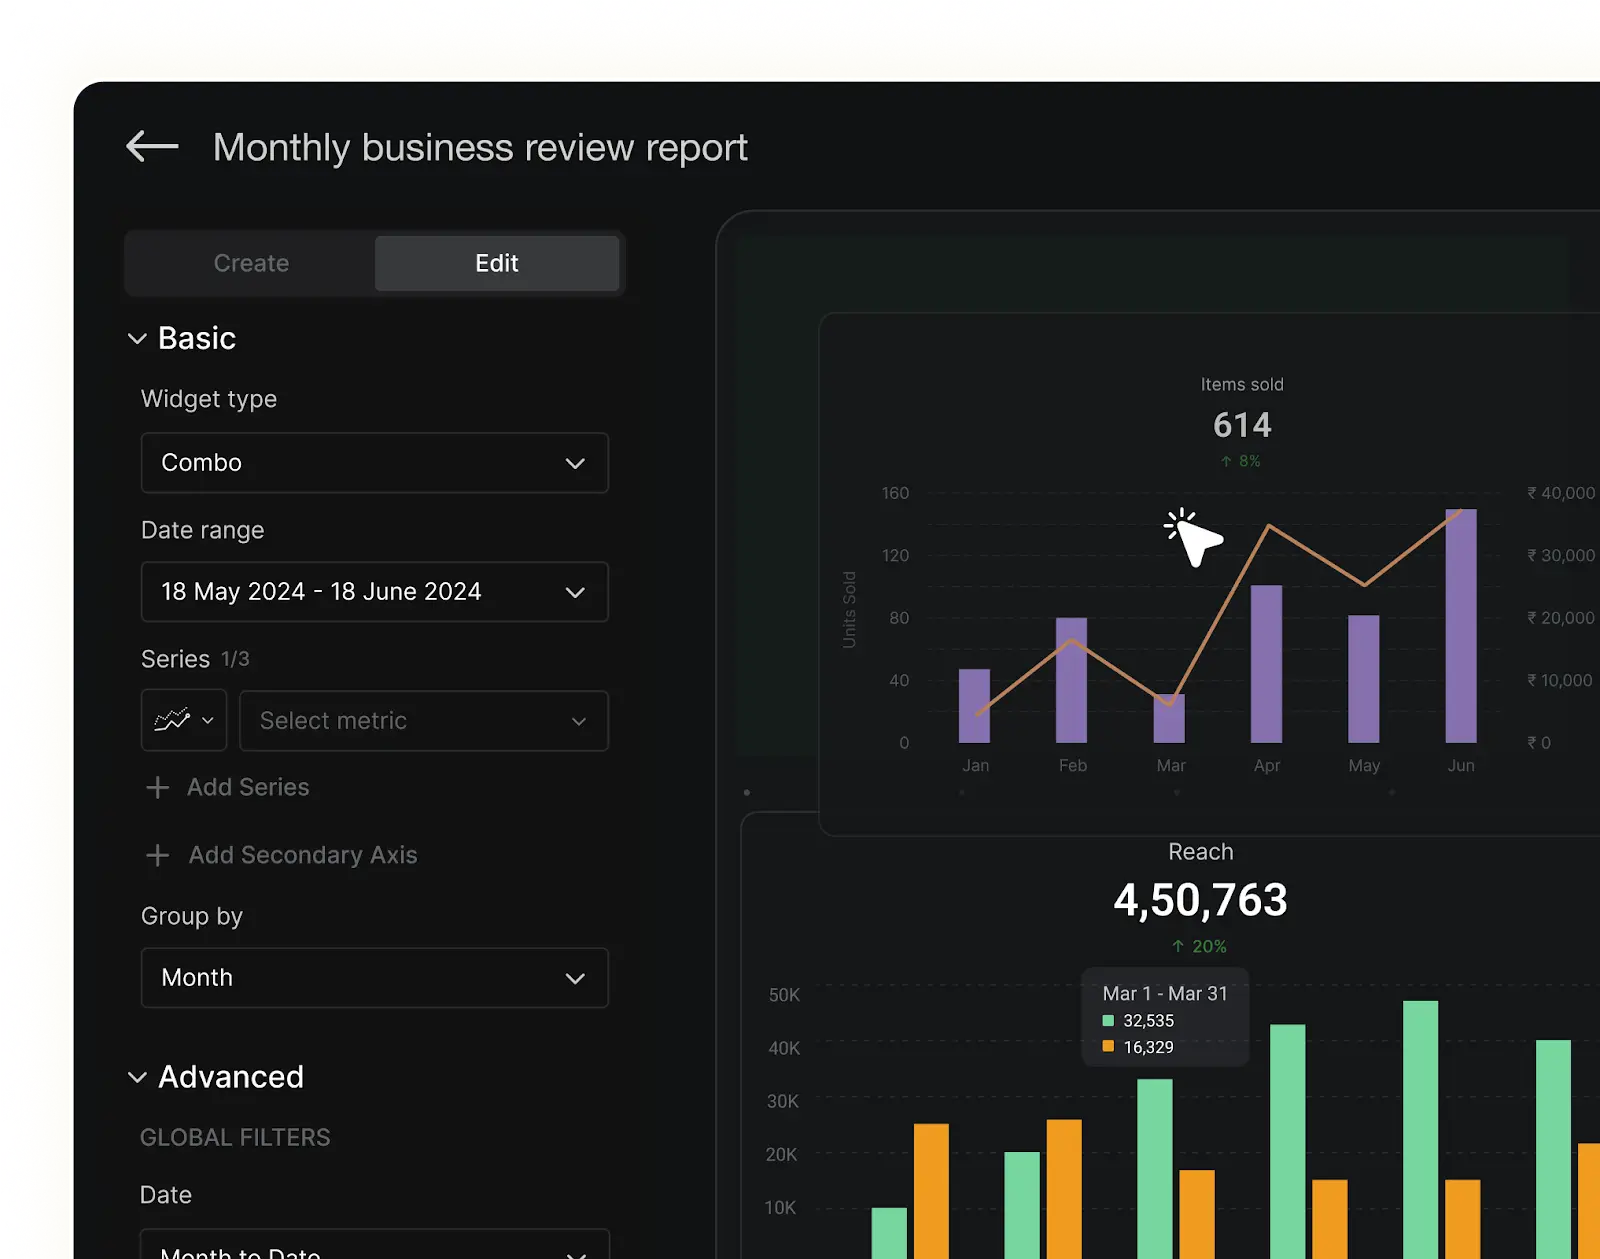Click the Series 1/3 label
The image size is (1600, 1259).
pos(195,659)
